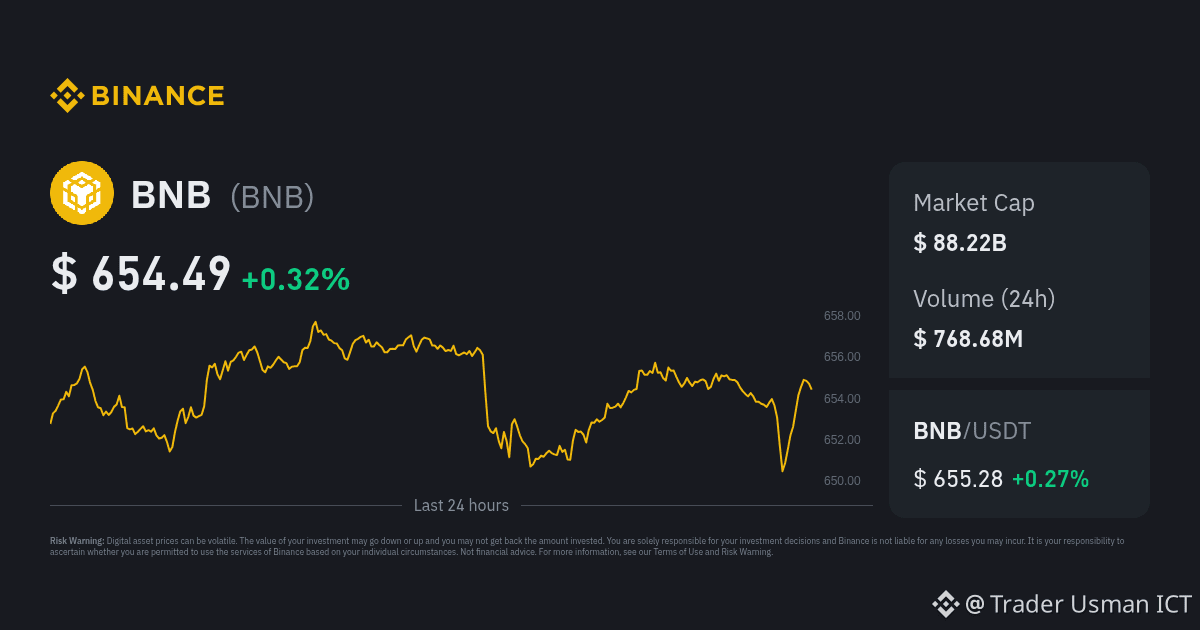Click the 656.00 axis label

pyautogui.click(x=842, y=357)
